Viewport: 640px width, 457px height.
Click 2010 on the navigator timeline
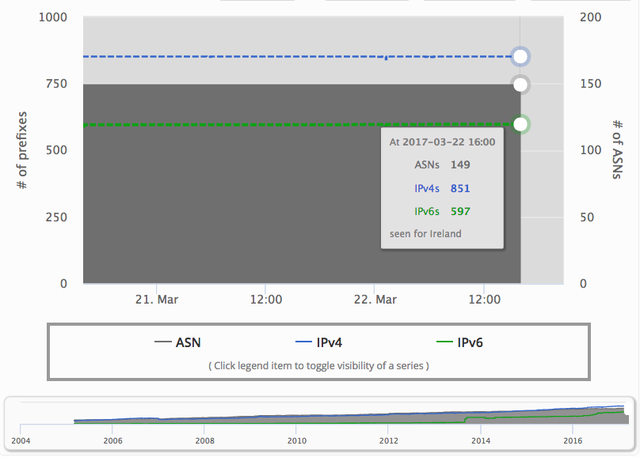[x=297, y=441]
